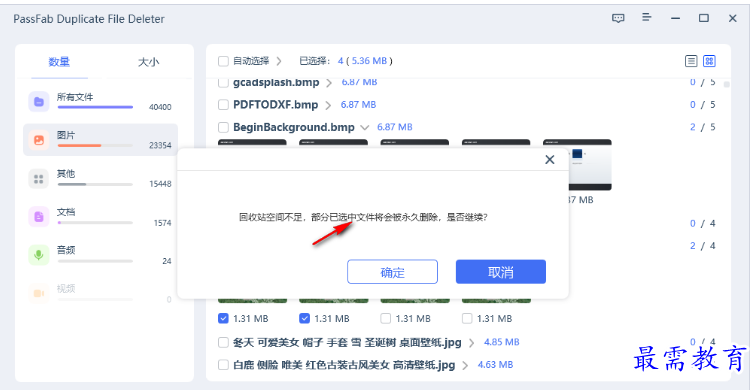Click the PDFTODXF.bmp file name

coord(275,104)
